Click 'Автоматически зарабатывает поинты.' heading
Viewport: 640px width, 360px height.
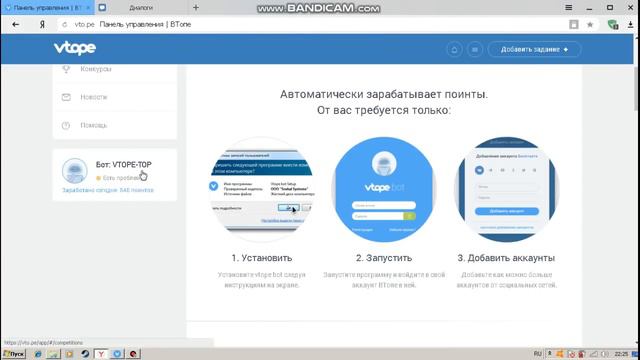(x=384, y=94)
